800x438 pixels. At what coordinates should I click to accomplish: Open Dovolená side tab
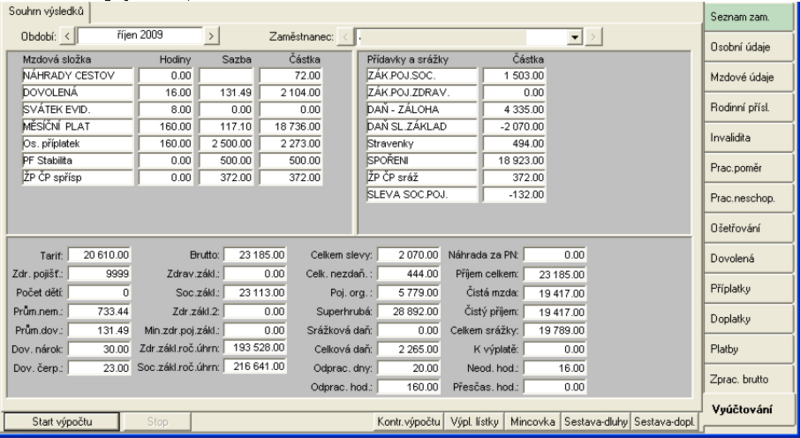(749, 258)
